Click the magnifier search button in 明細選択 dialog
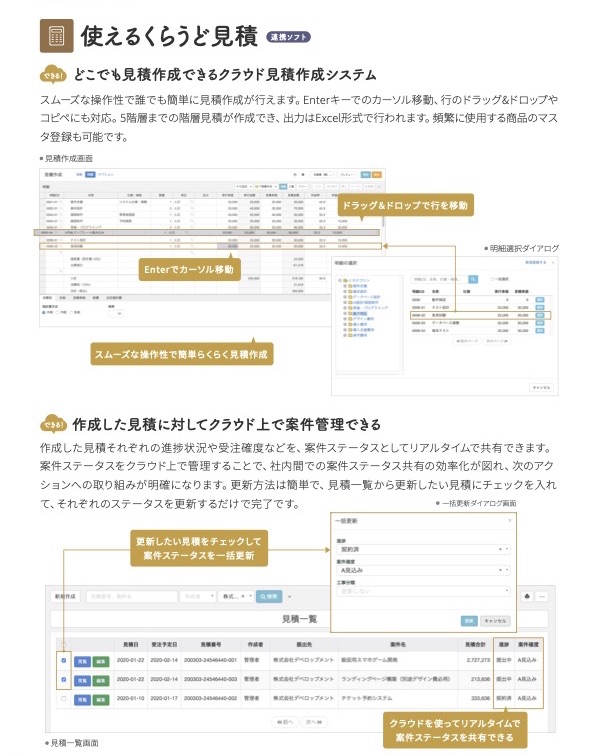The image size is (595, 756). (473, 279)
